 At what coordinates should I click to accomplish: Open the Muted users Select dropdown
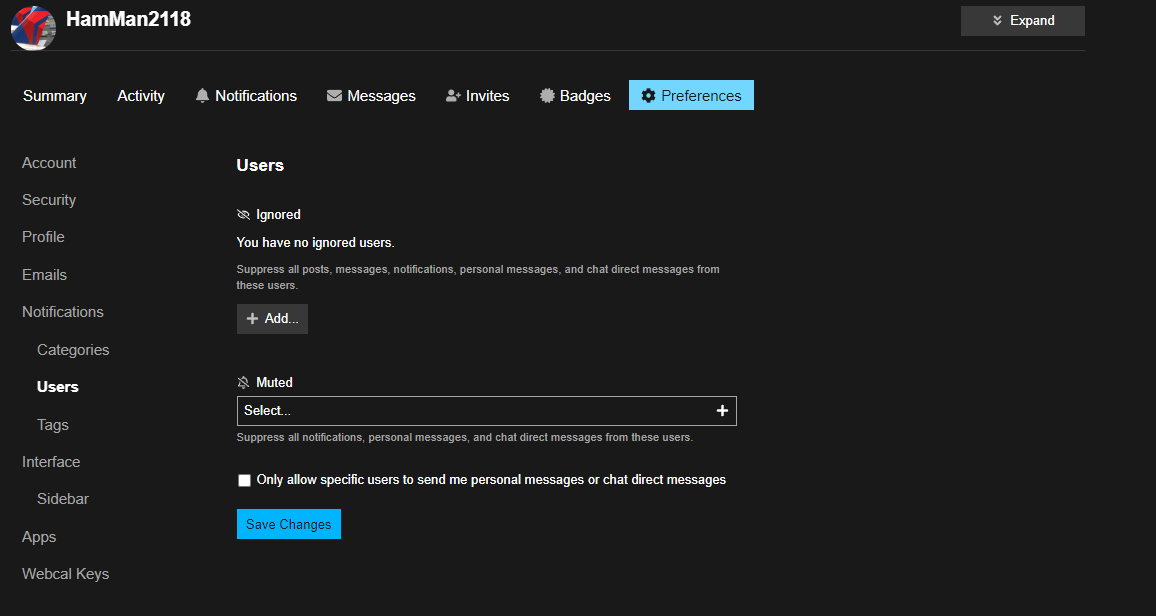click(x=450, y=410)
